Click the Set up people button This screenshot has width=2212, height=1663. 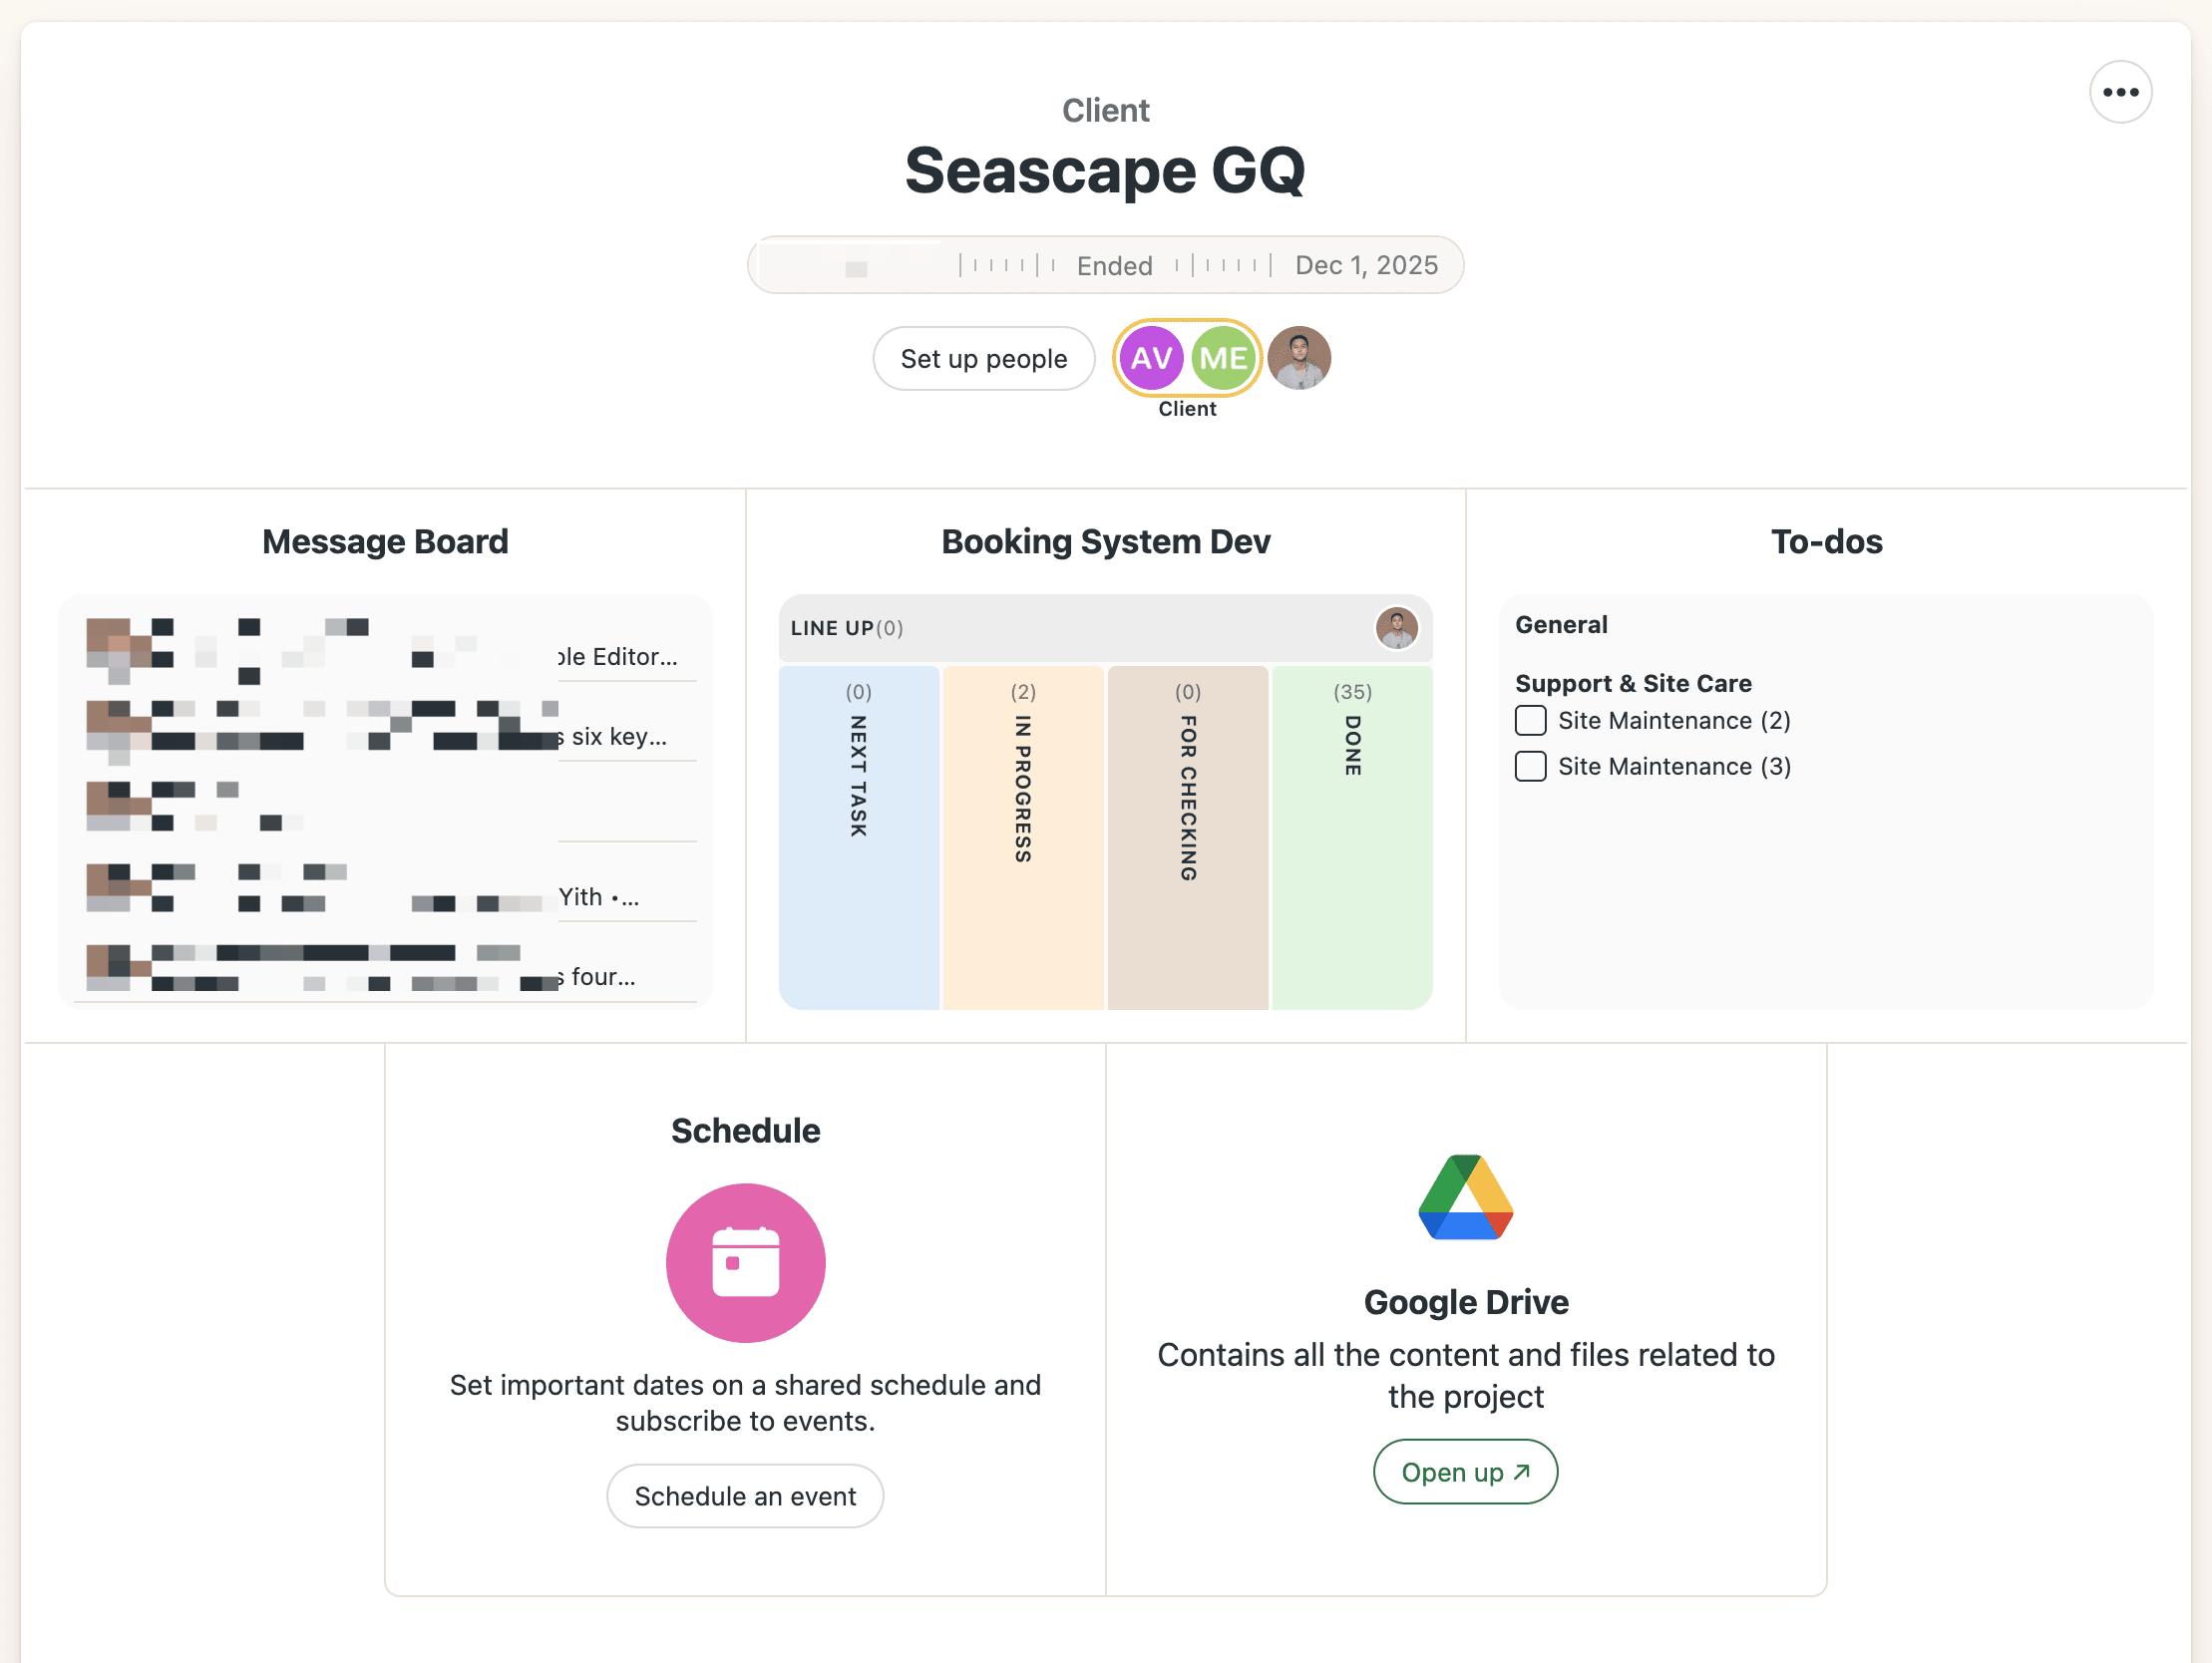(983, 359)
